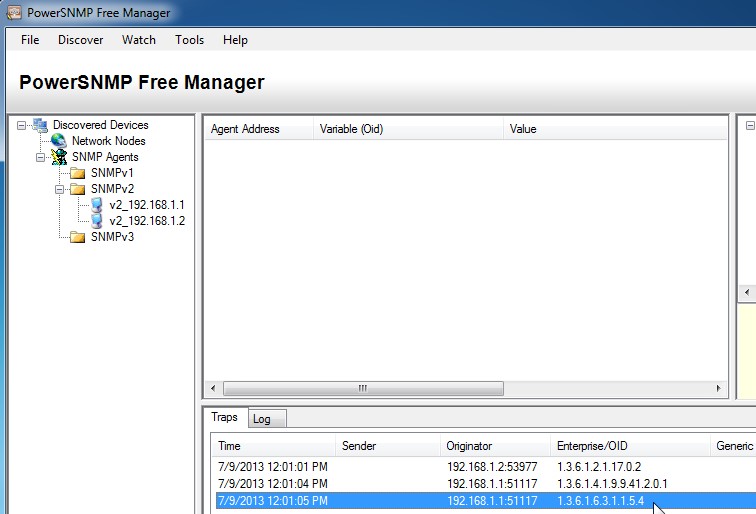This screenshot has width=756, height=514.
Task: Select trap received at 12:01:05 PM
Action: click(x=485, y=500)
